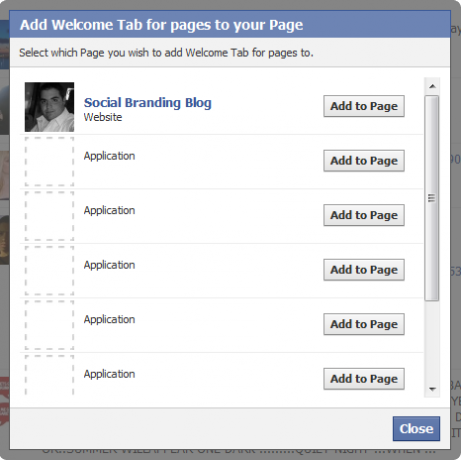Click Add to Page for last Application

(x=364, y=379)
